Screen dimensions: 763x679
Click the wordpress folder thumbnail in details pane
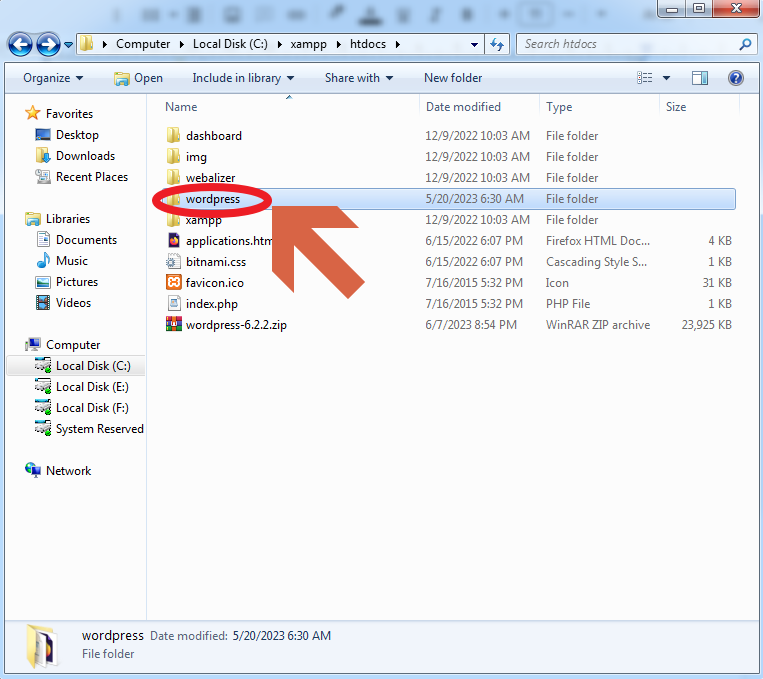[42, 646]
